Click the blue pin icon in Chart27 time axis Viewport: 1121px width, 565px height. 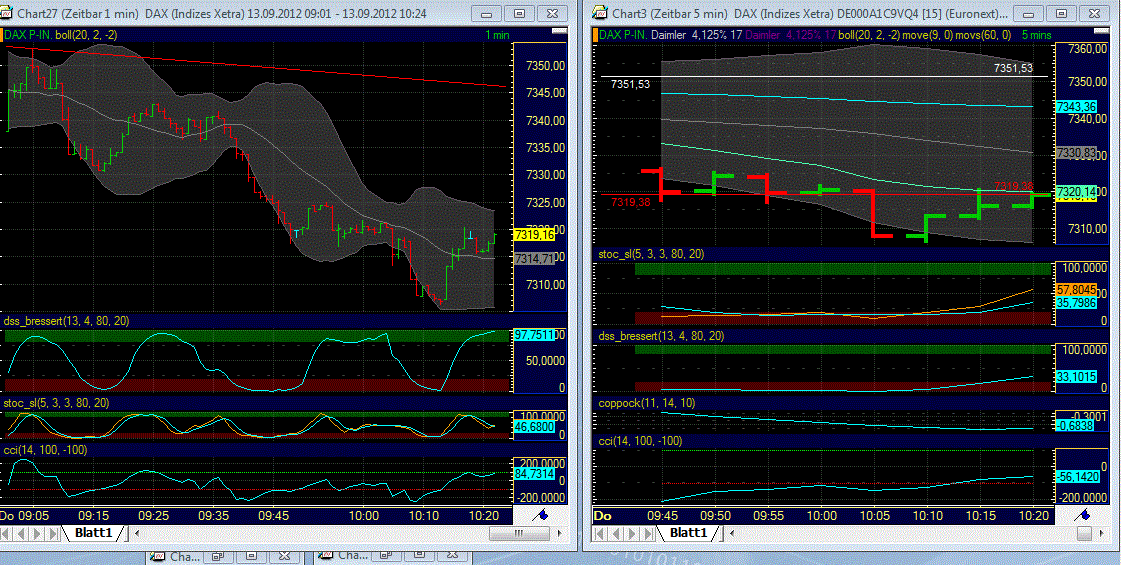tap(542, 514)
